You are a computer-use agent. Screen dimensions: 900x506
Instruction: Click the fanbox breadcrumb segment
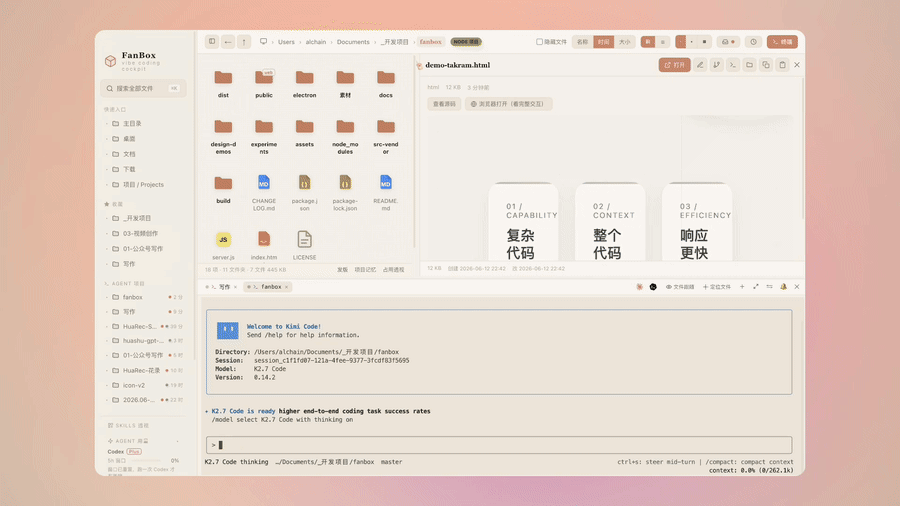pyautogui.click(x=430, y=42)
